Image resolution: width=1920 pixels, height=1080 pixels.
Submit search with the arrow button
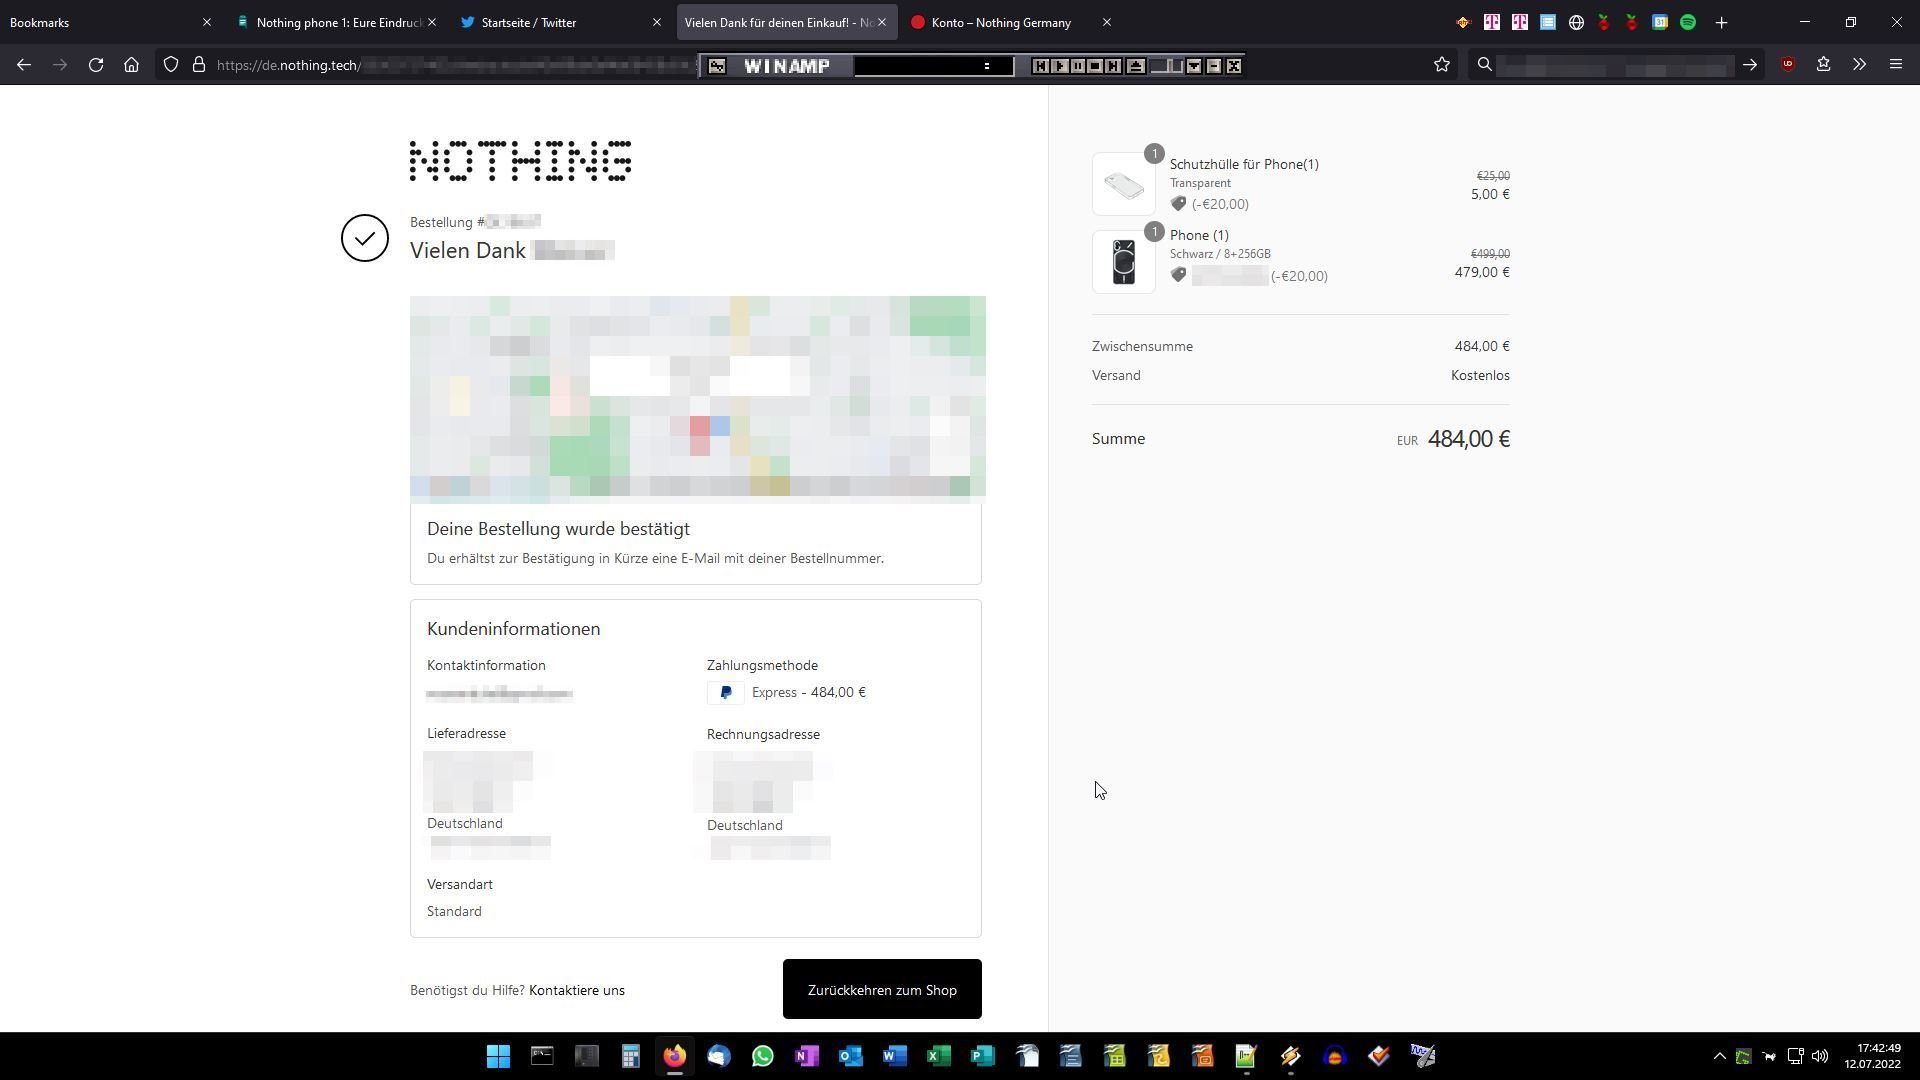pyautogui.click(x=1750, y=65)
